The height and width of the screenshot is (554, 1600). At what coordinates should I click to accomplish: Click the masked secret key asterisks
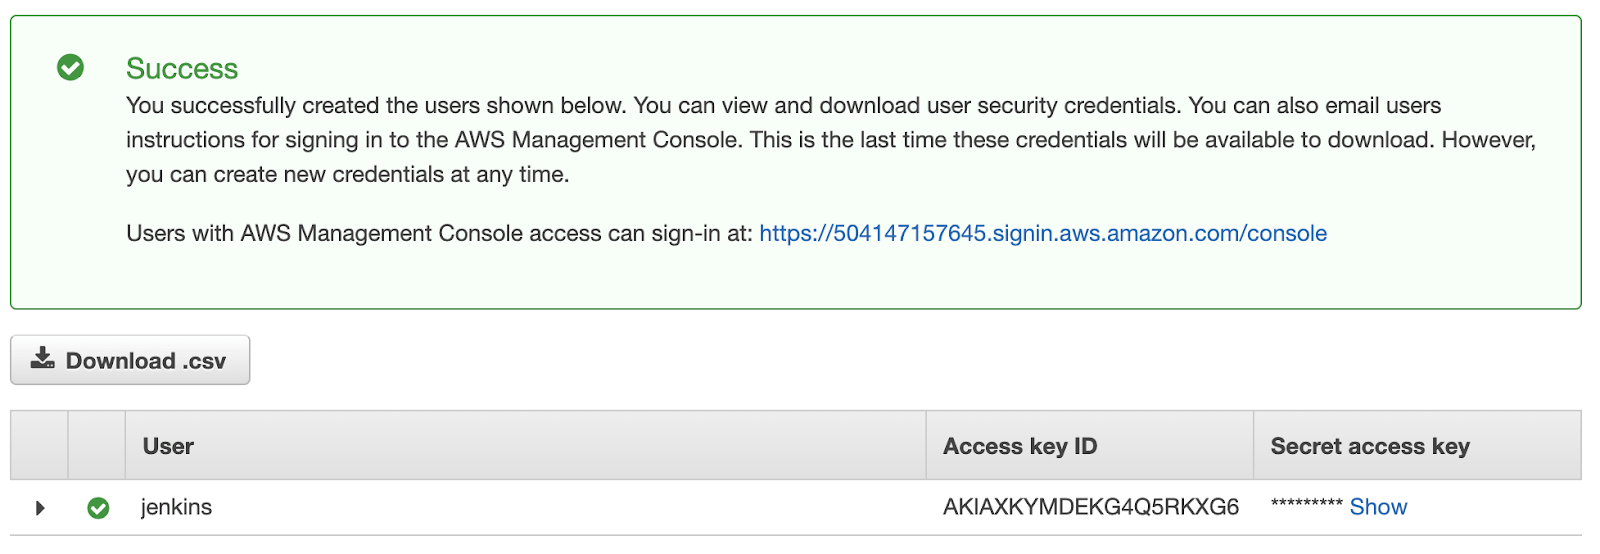pos(1306,505)
